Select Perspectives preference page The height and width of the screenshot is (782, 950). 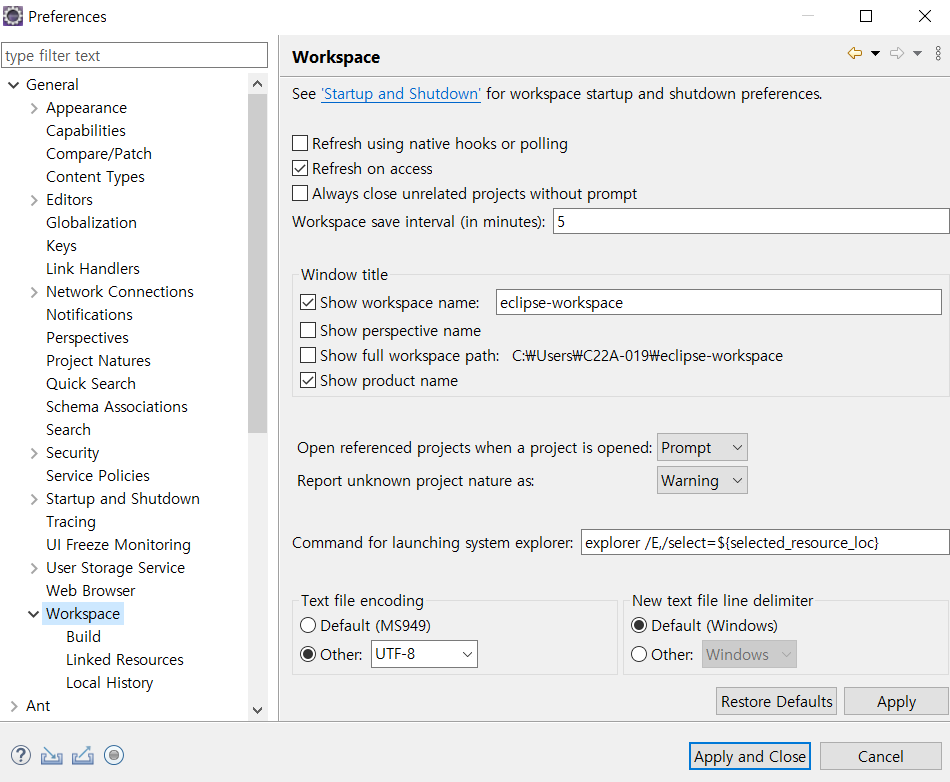coord(87,338)
